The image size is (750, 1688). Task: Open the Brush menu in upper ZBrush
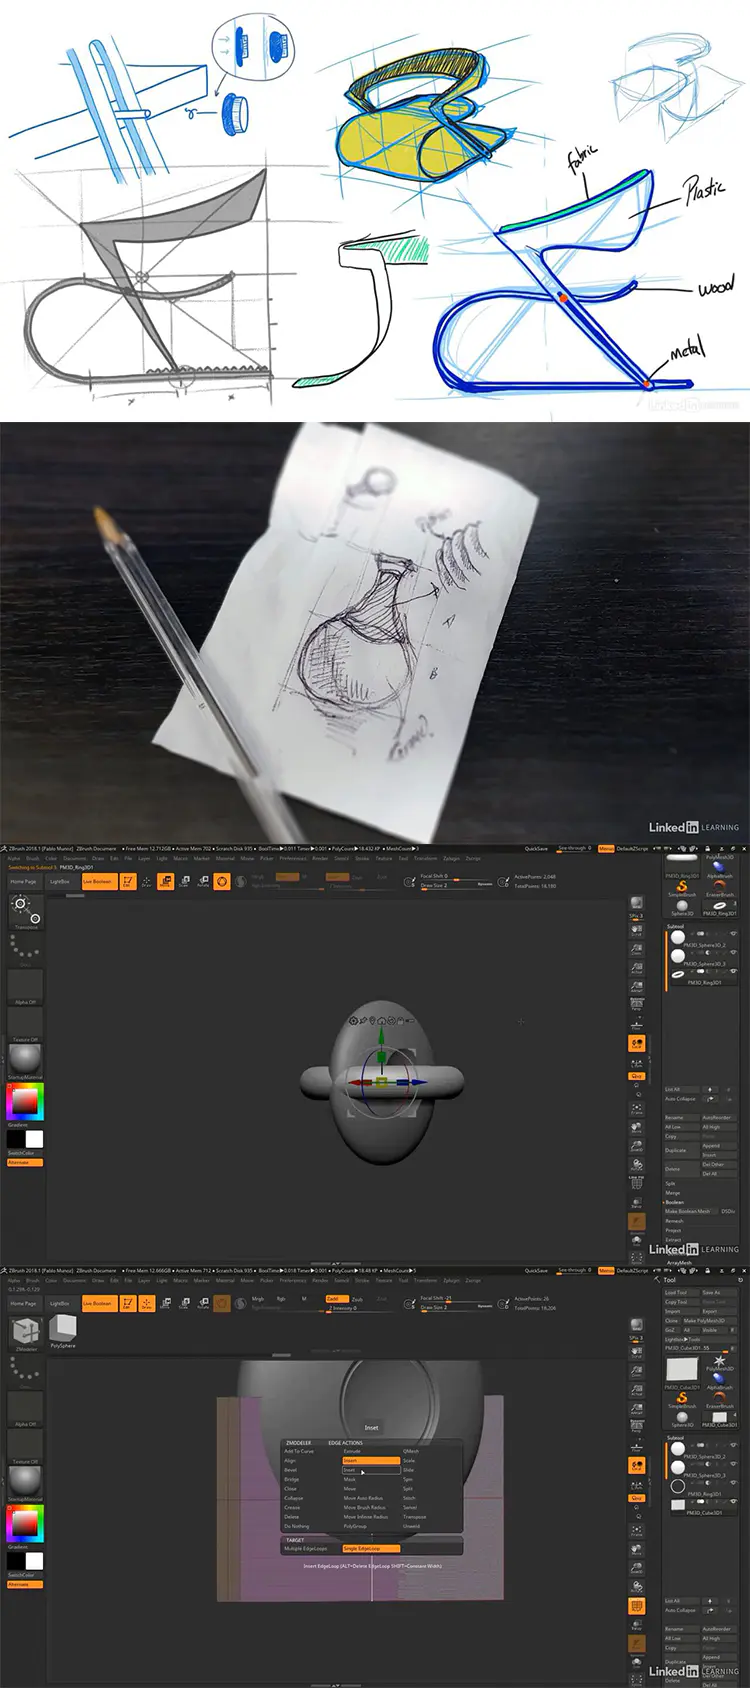point(33,858)
